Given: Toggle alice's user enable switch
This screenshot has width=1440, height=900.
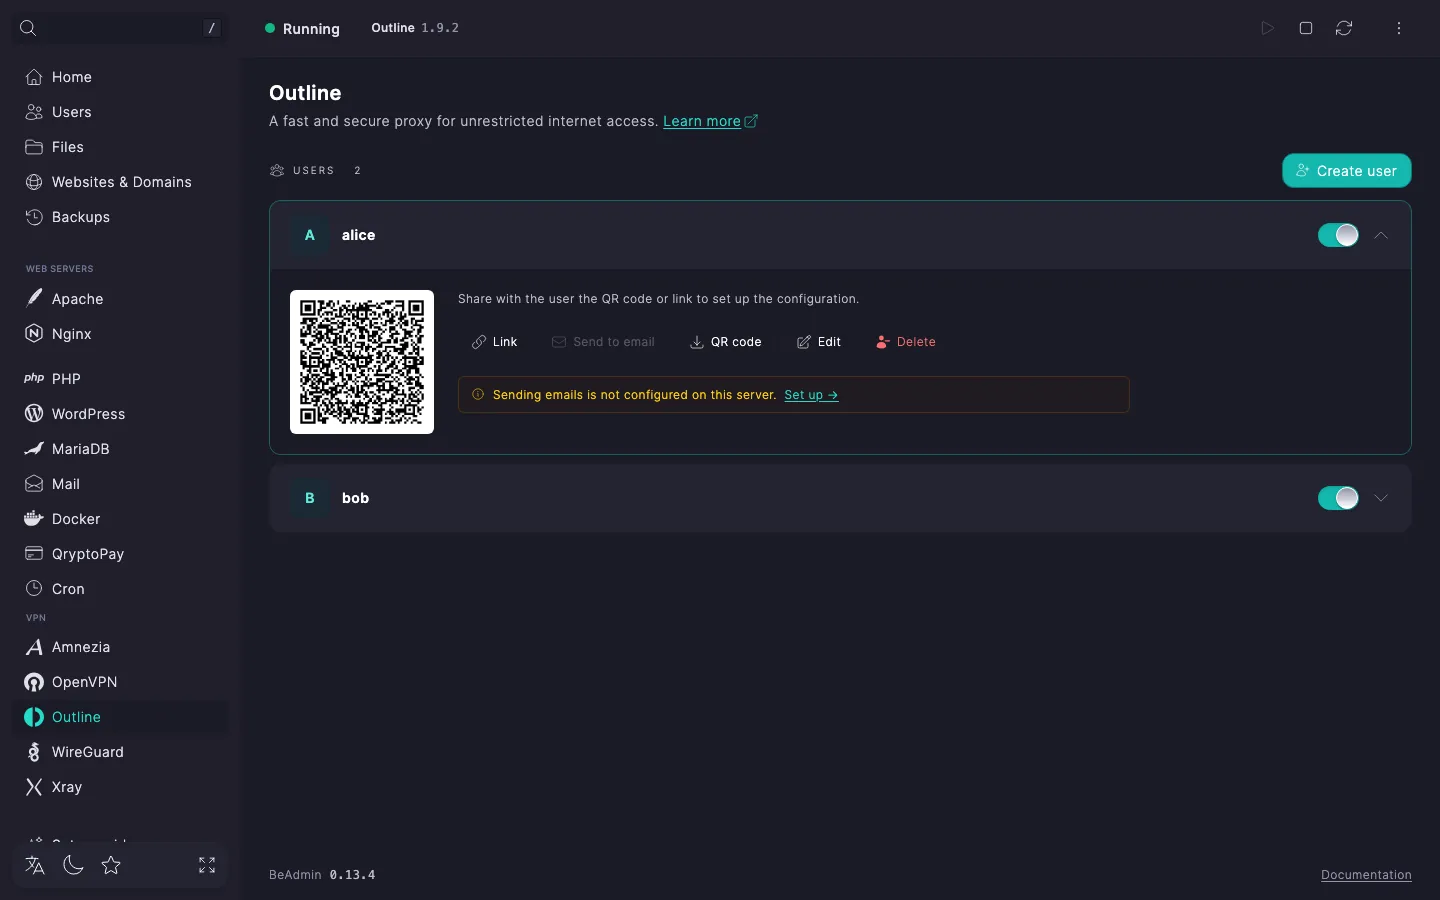Looking at the screenshot, I should (1338, 235).
